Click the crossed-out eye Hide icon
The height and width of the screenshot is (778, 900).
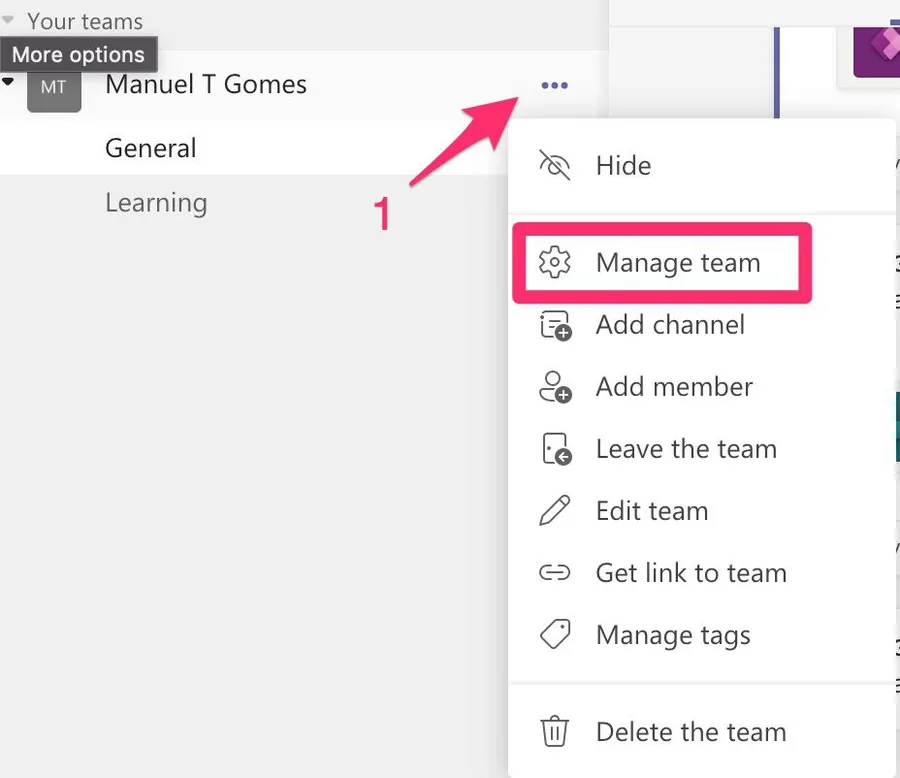554,166
